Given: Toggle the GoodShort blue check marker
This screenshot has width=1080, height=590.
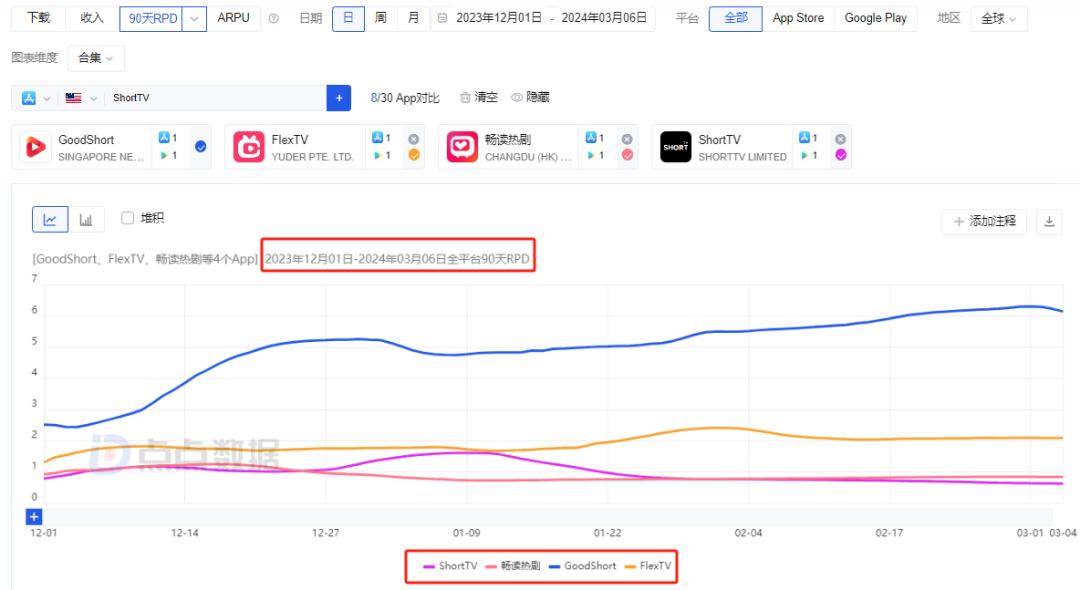Looking at the screenshot, I should (x=200, y=146).
